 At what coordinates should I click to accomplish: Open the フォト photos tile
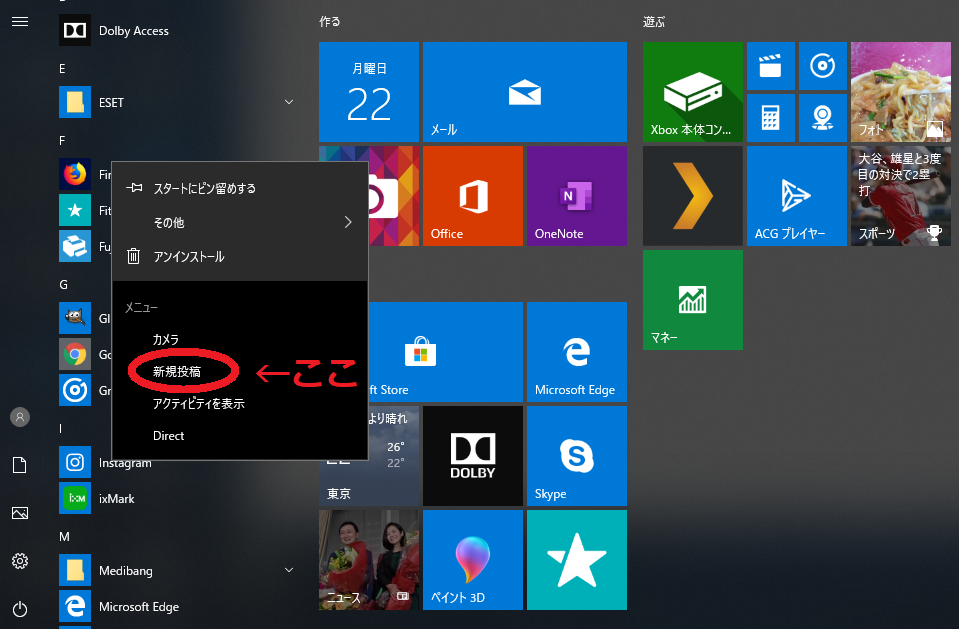[x=901, y=92]
